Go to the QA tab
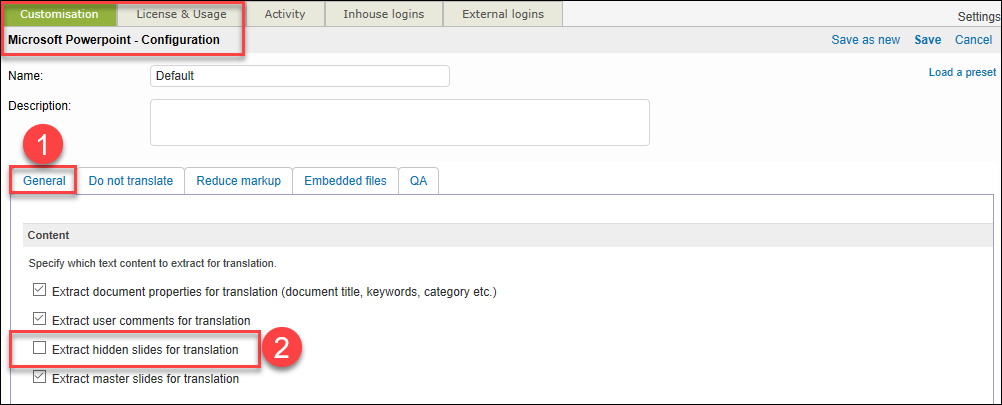The image size is (1002, 405). (x=418, y=181)
